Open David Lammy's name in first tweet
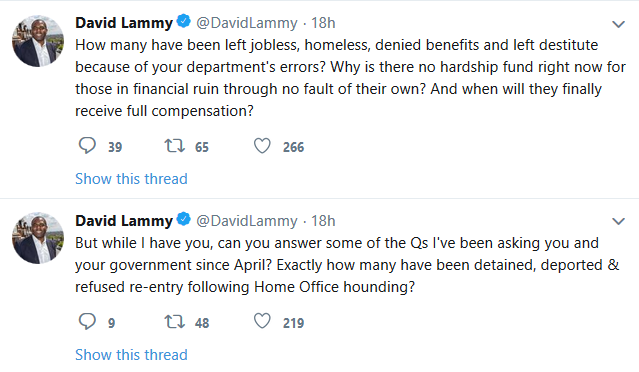The height and width of the screenshot is (372, 639). [x=124, y=23]
